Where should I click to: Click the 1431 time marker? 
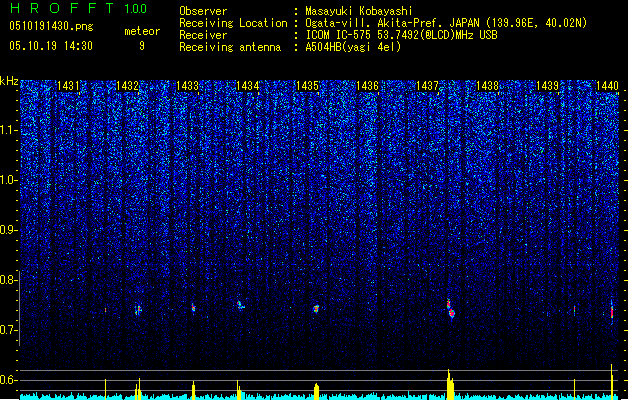(68, 86)
